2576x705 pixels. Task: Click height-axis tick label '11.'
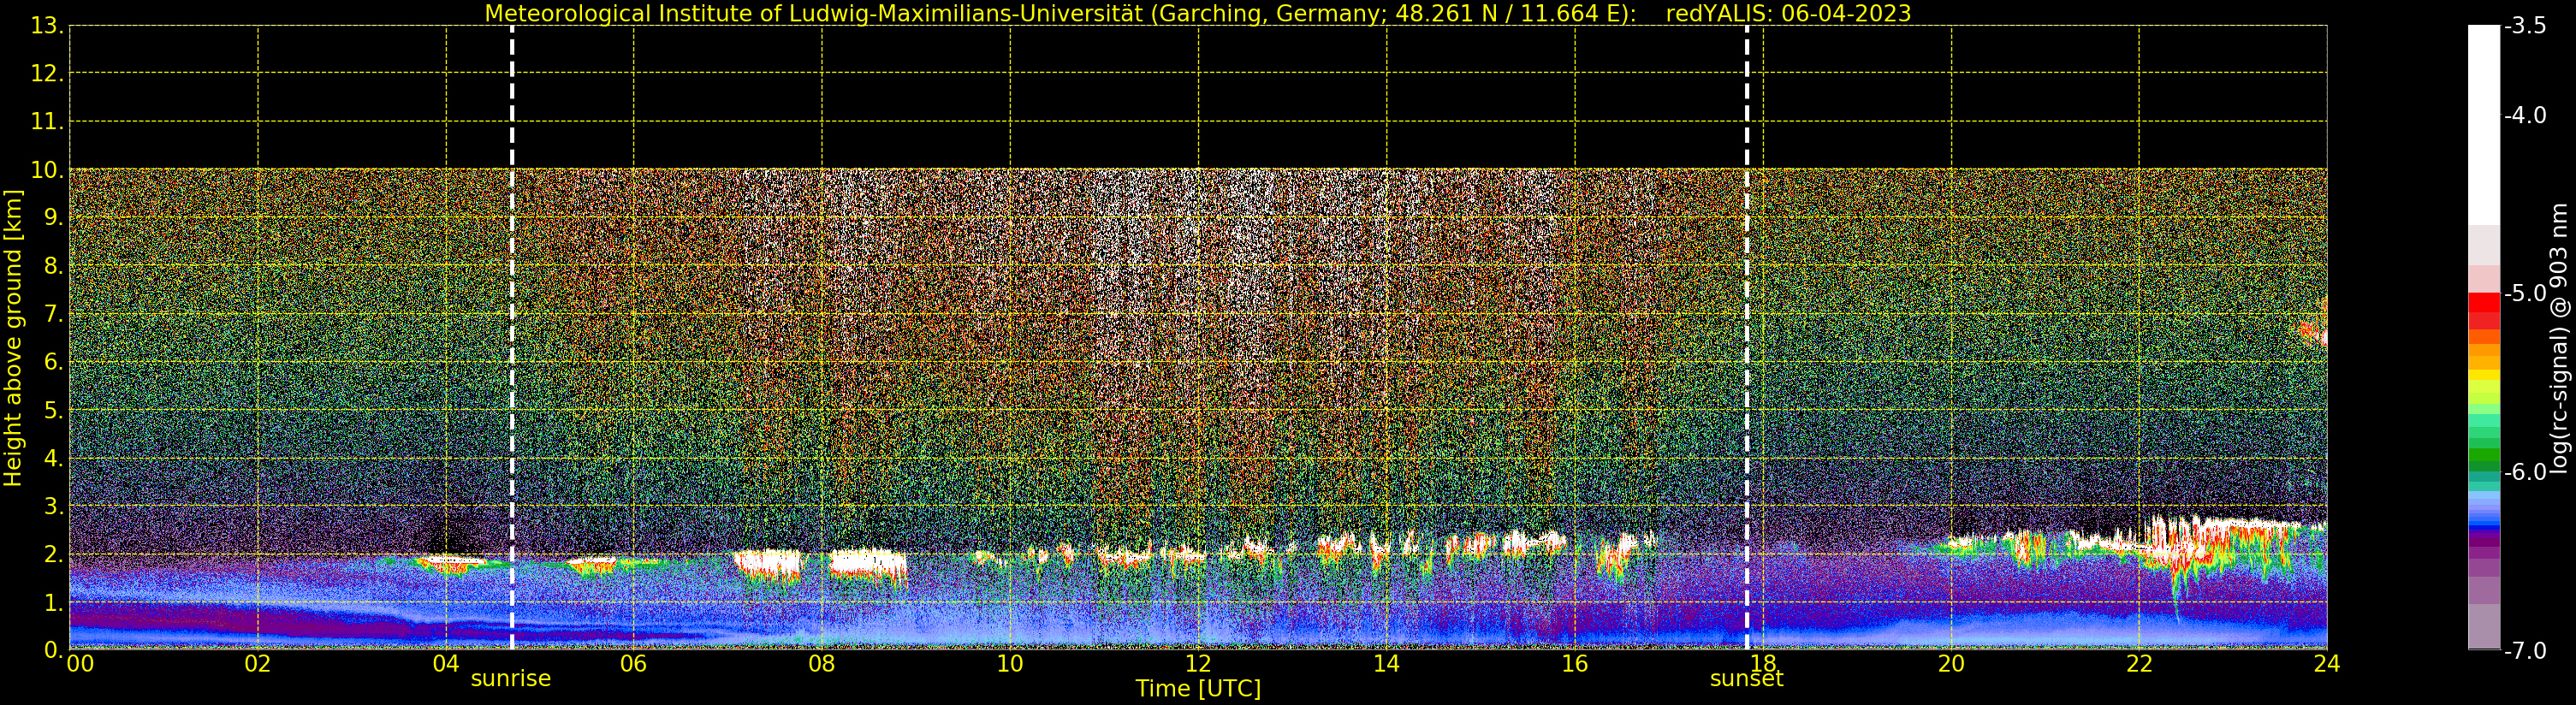click(x=47, y=122)
